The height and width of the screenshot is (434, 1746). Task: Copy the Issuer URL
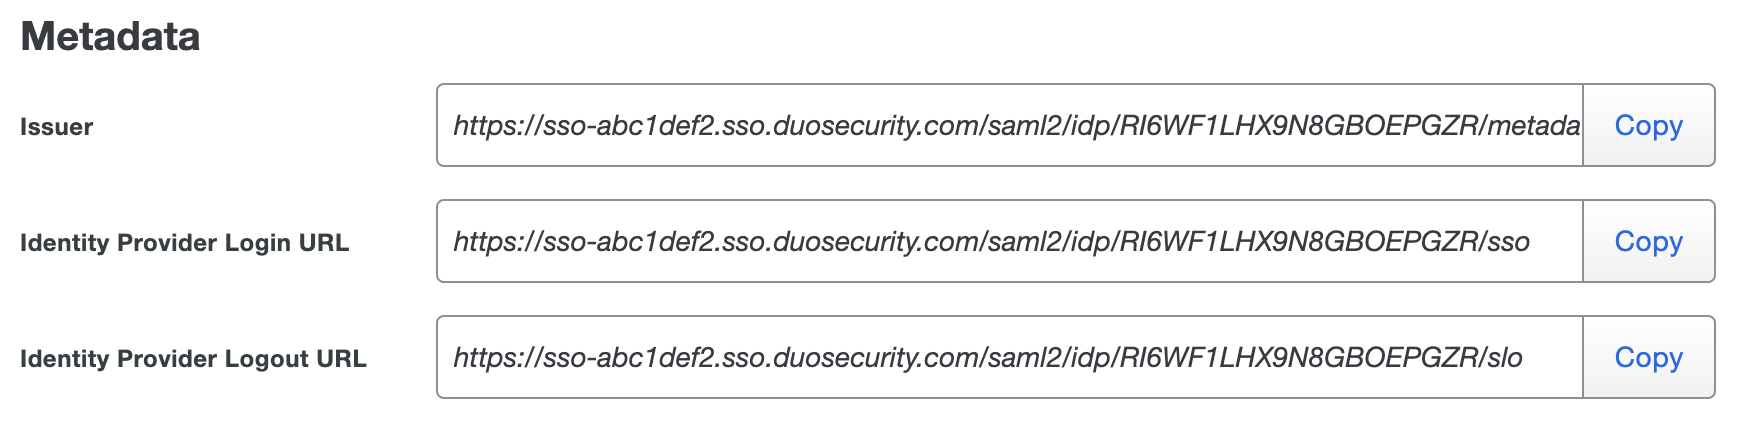(x=1648, y=126)
